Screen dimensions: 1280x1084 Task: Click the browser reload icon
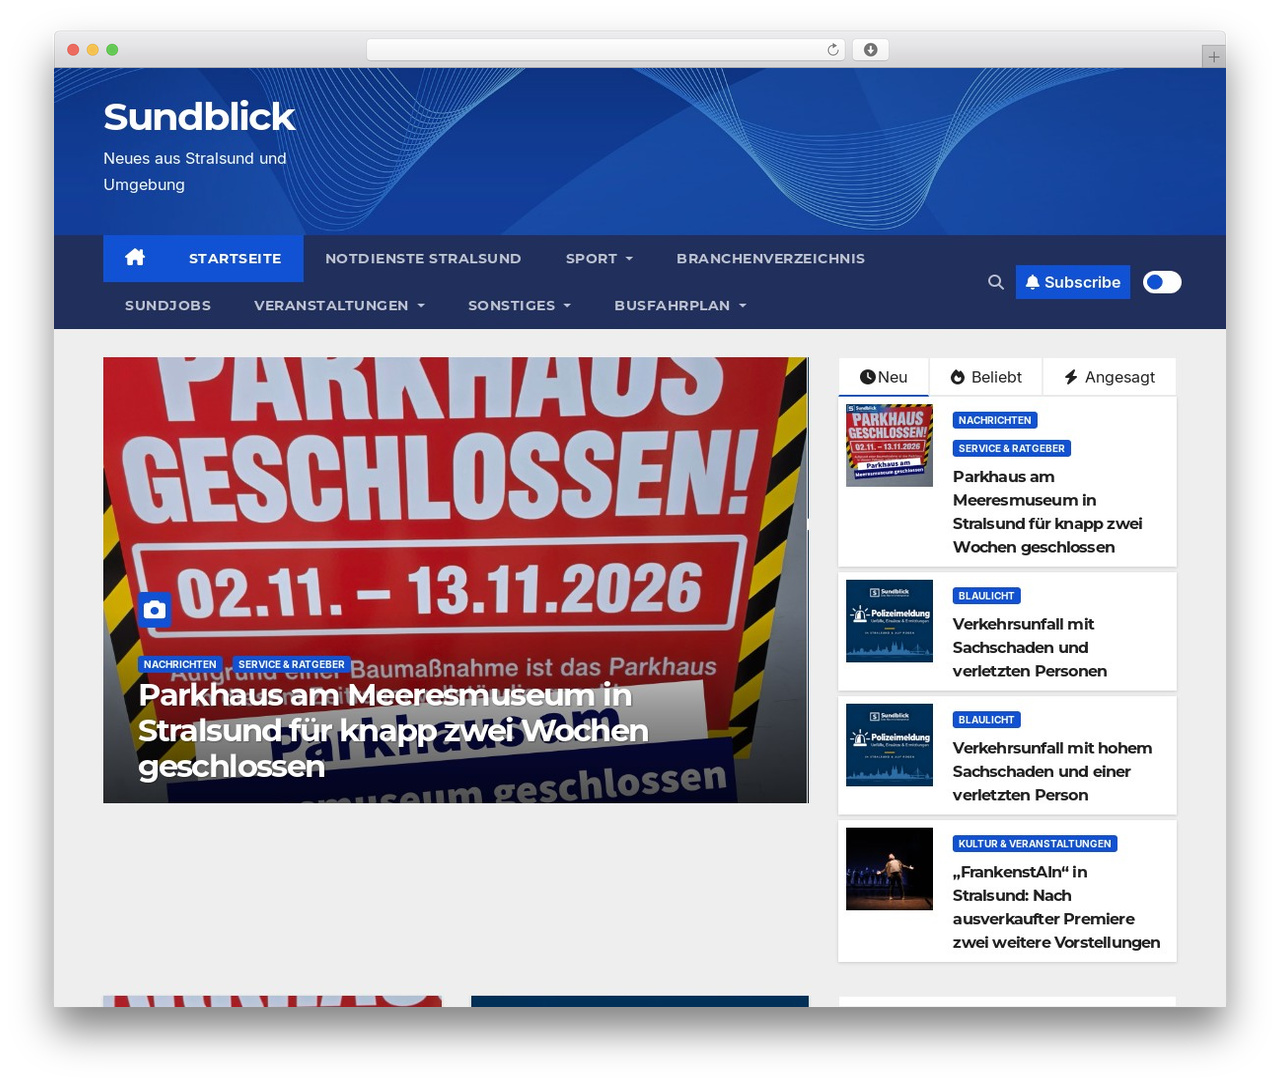pos(833,50)
